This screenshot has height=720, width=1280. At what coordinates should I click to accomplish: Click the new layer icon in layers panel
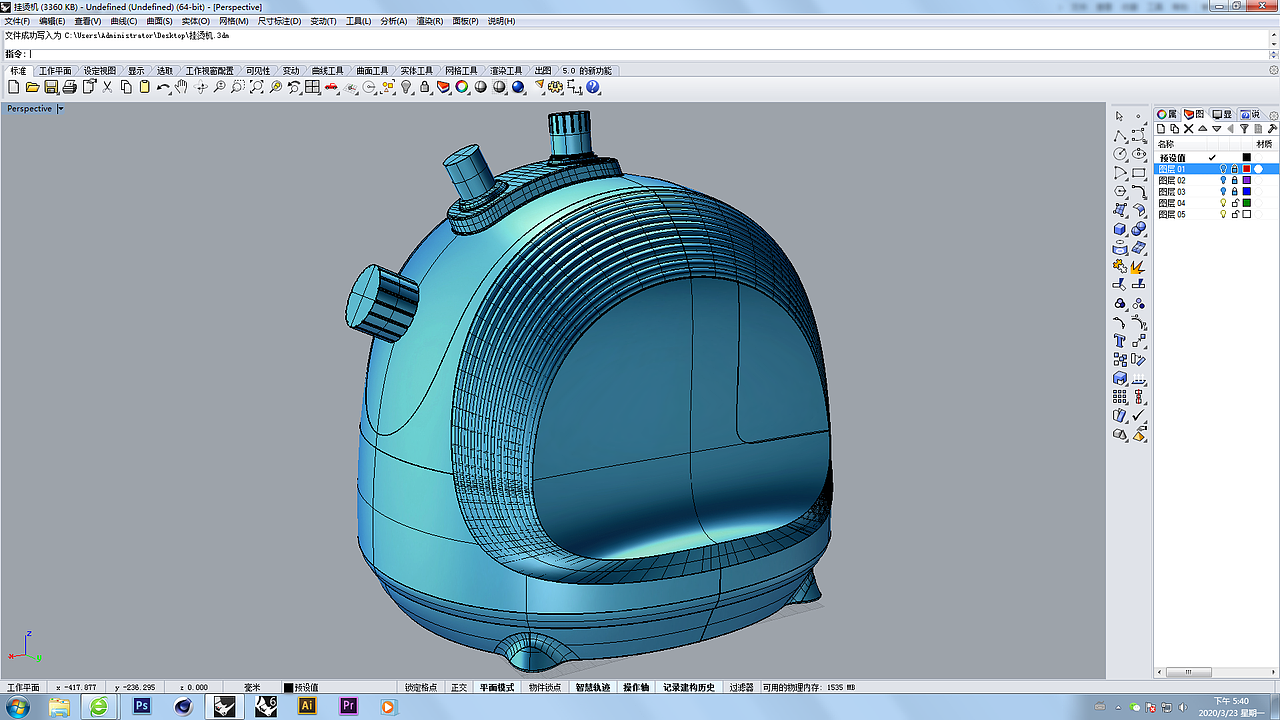click(1162, 129)
